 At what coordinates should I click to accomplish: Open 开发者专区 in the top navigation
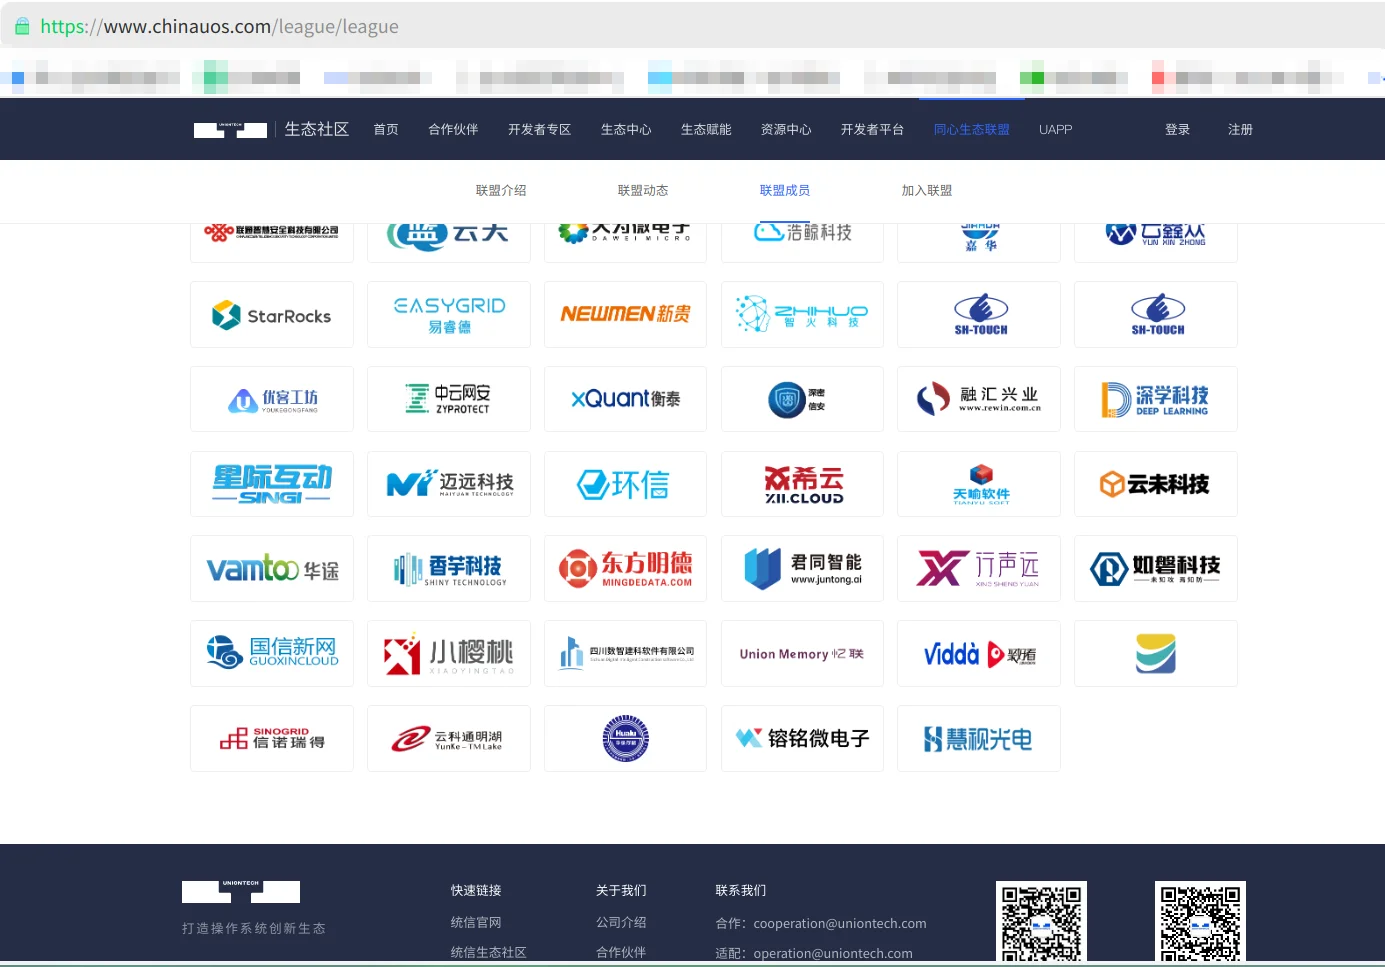(539, 130)
